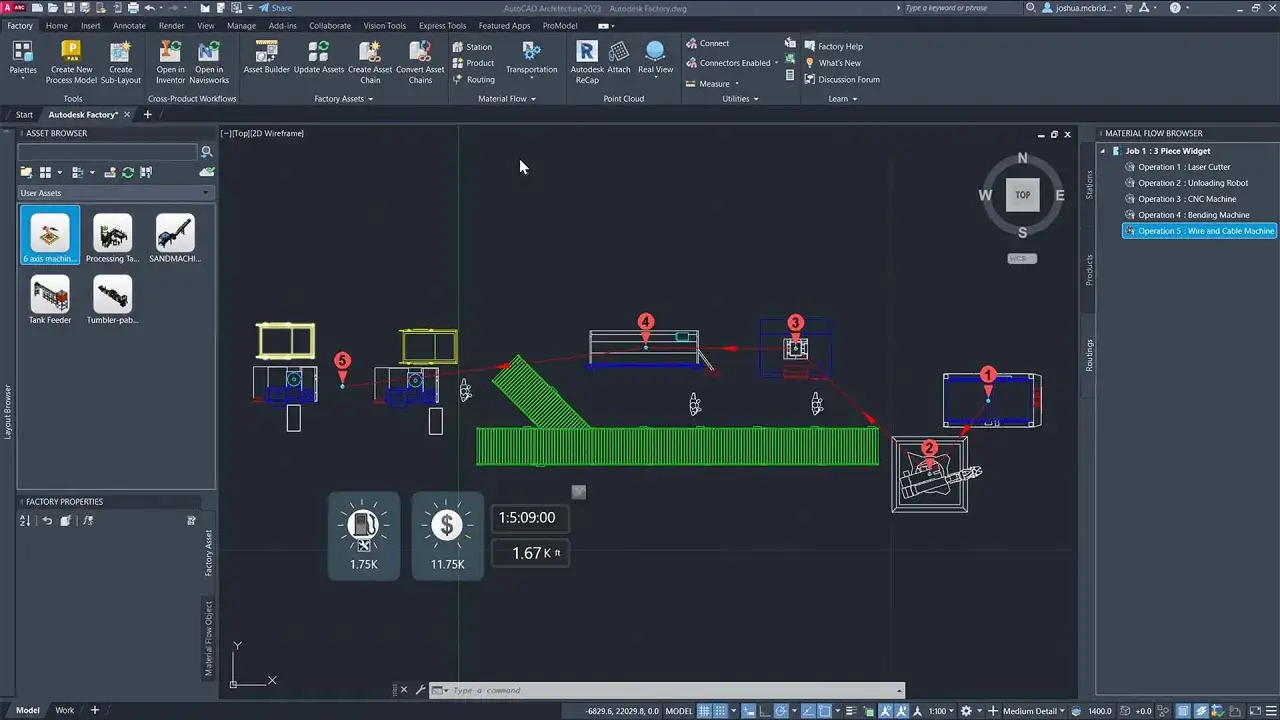Toggle object snap in status bar
The height and width of the screenshot is (720, 1280).
825,711
